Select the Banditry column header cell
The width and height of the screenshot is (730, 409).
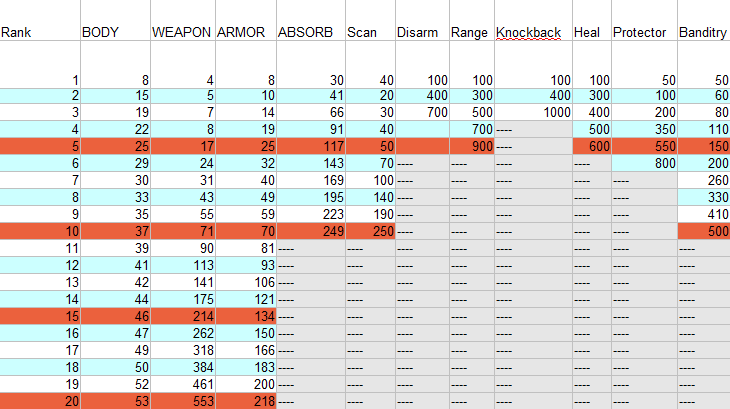tap(703, 33)
